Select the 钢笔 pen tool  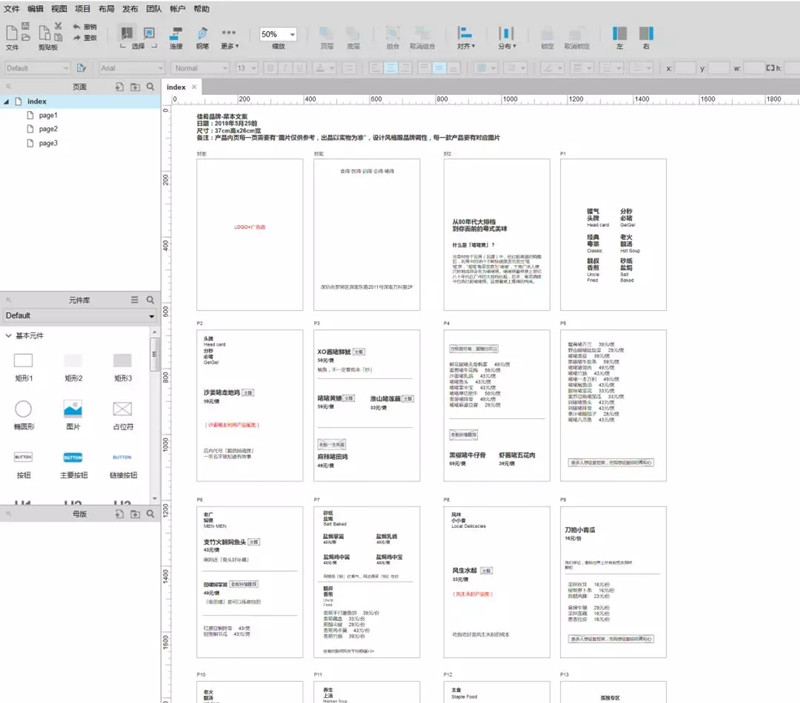point(202,36)
